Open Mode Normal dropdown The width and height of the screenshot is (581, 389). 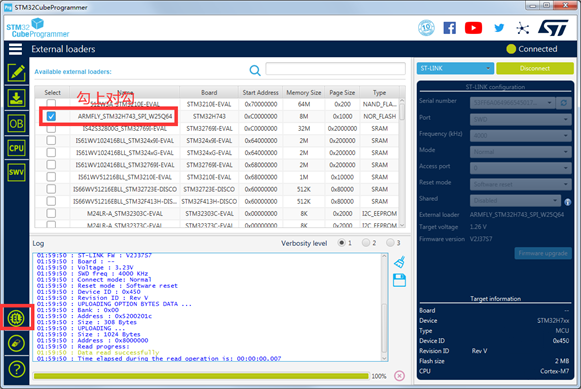click(x=521, y=152)
